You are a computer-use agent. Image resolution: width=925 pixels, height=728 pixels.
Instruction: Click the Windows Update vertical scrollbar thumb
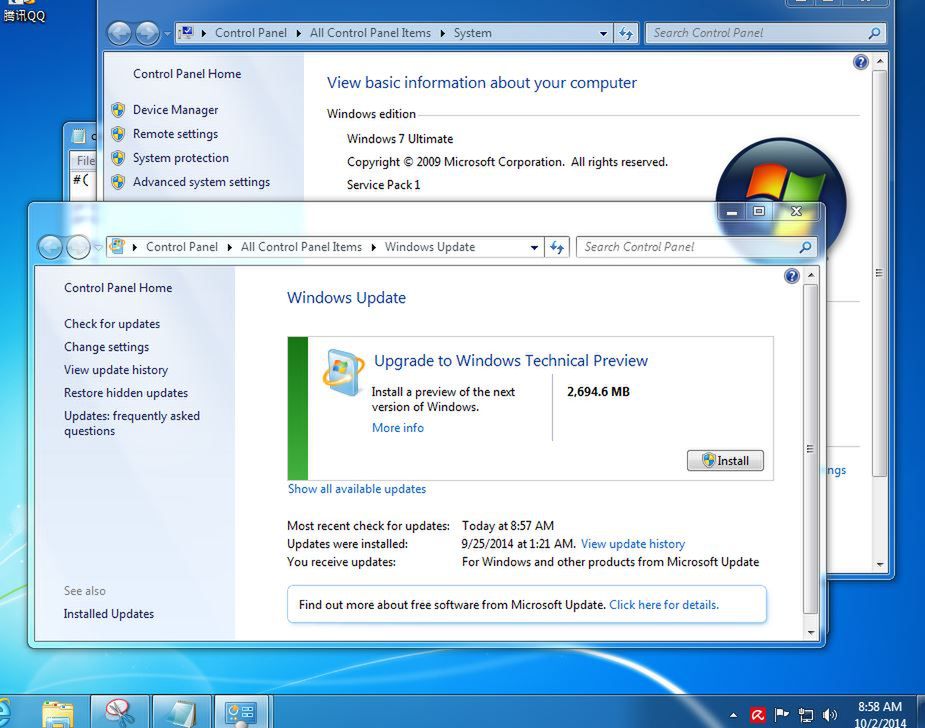(811, 449)
